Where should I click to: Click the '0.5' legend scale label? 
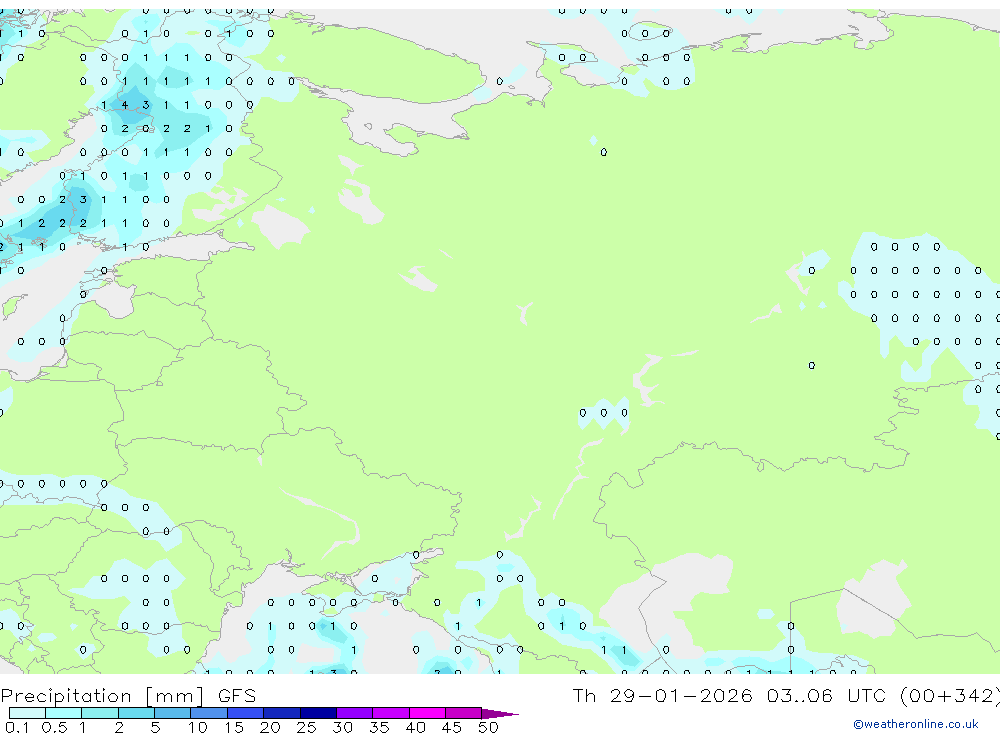click(55, 727)
